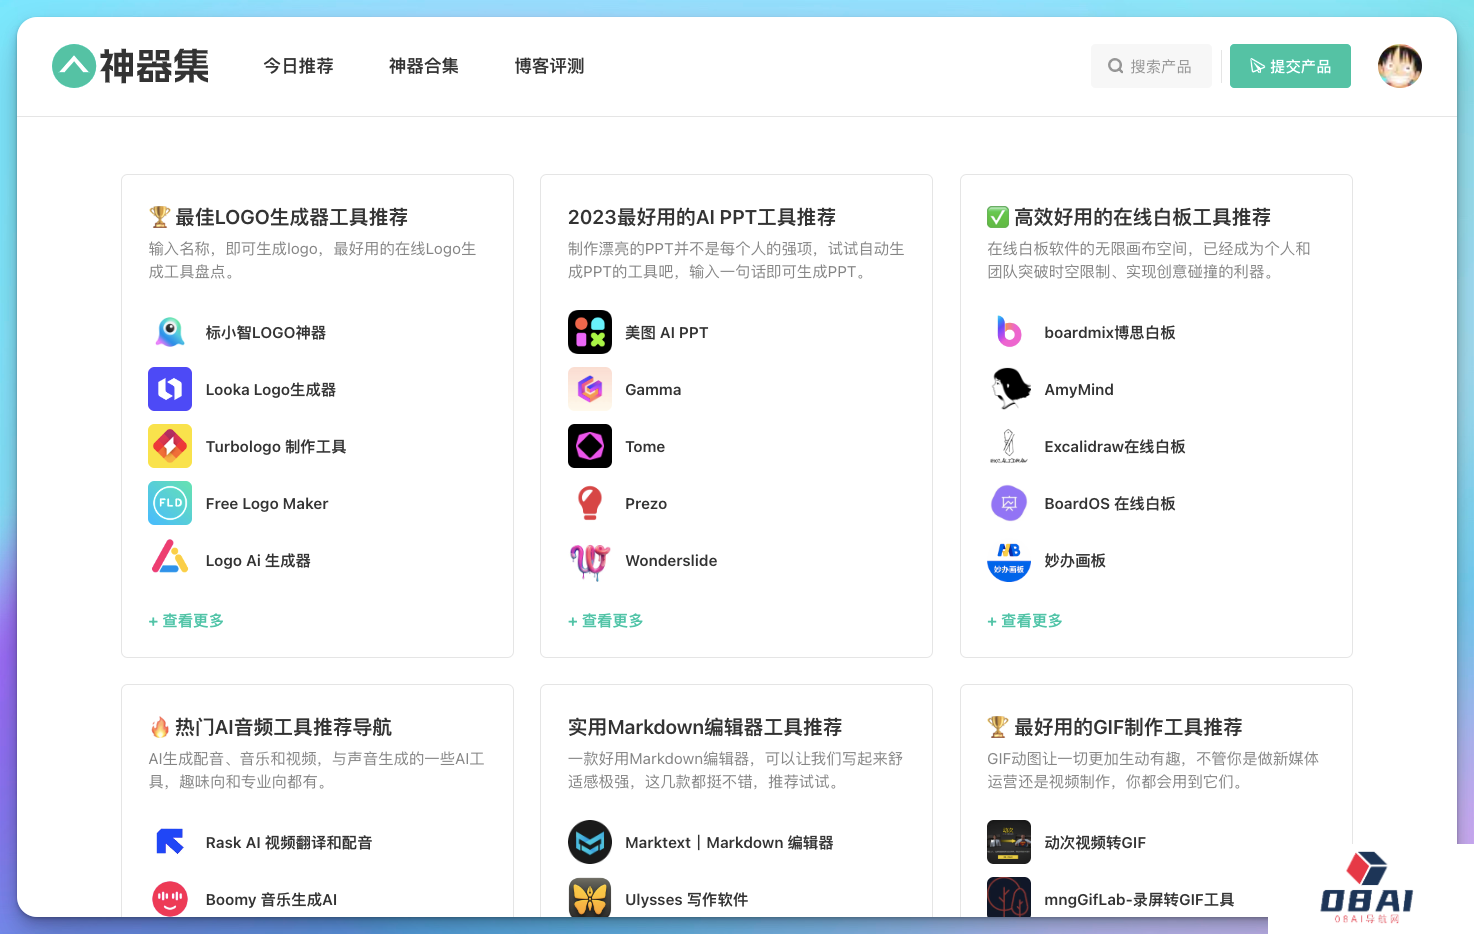Image resolution: width=1474 pixels, height=934 pixels.
Task: Click the Excalidraw在线白板 text
Action: pyautogui.click(x=1115, y=446)
